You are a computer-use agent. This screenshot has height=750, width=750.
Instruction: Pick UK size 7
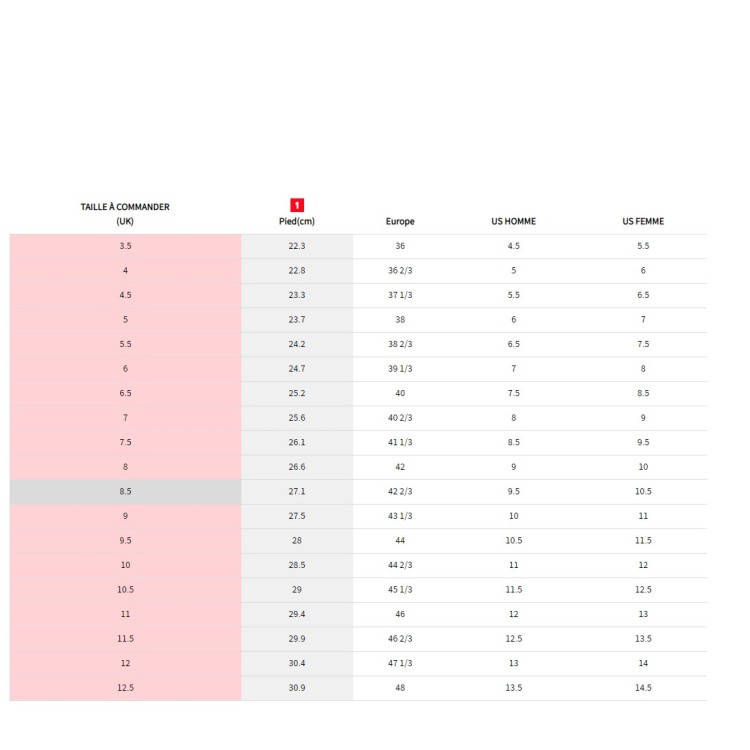click(x=125, y=418)
